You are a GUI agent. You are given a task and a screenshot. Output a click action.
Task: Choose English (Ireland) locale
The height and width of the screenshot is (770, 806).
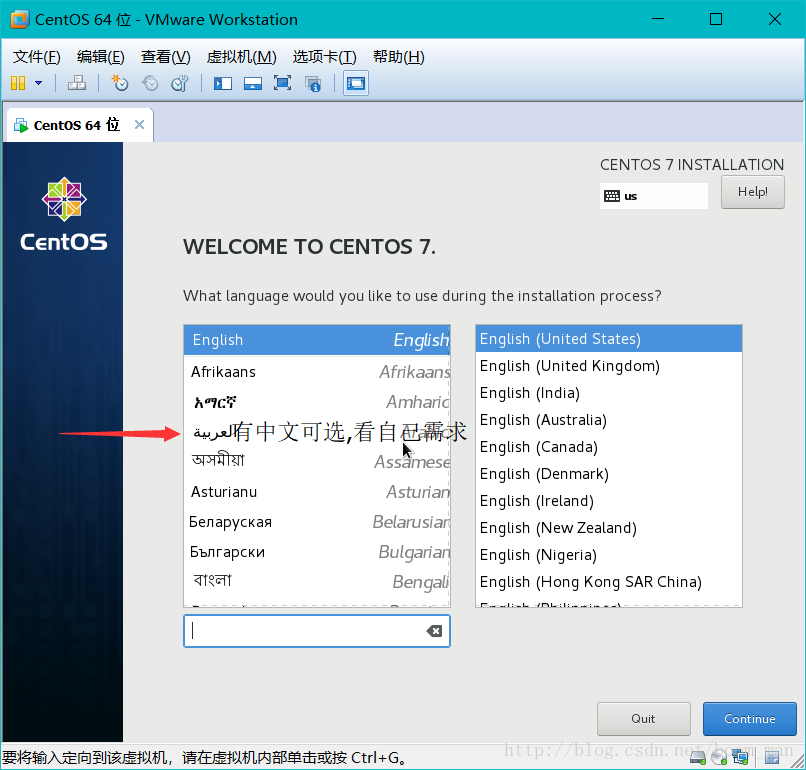pyautogui.click(x=609, y=501)
